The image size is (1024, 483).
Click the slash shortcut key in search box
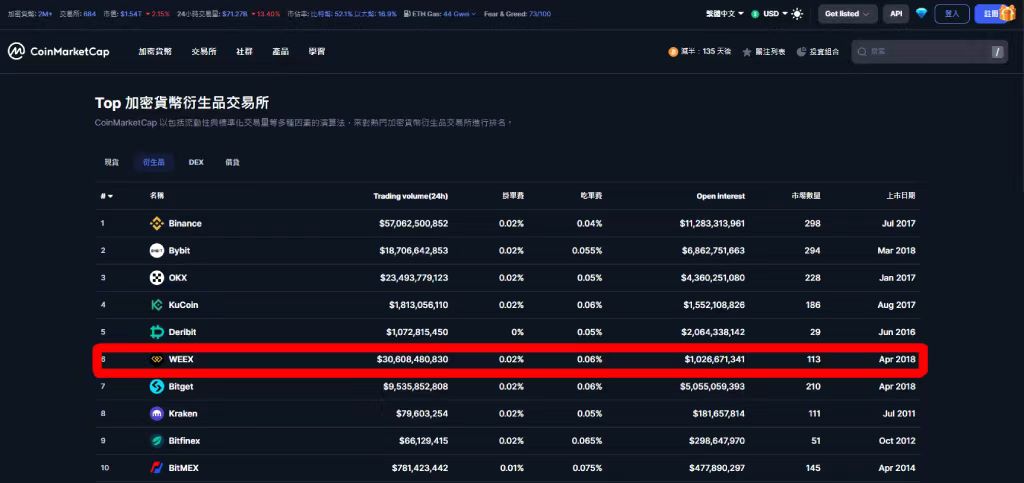pos(997,52)
